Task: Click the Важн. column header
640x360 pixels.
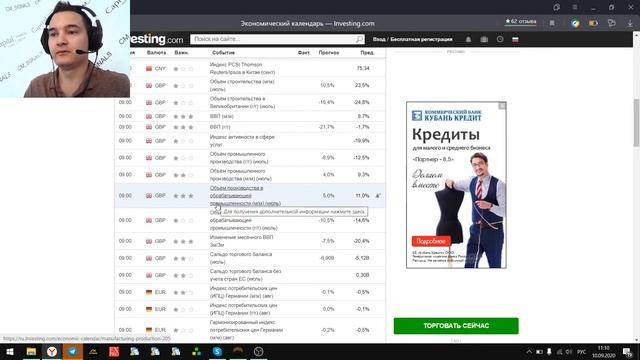Action: pos(181,53)
